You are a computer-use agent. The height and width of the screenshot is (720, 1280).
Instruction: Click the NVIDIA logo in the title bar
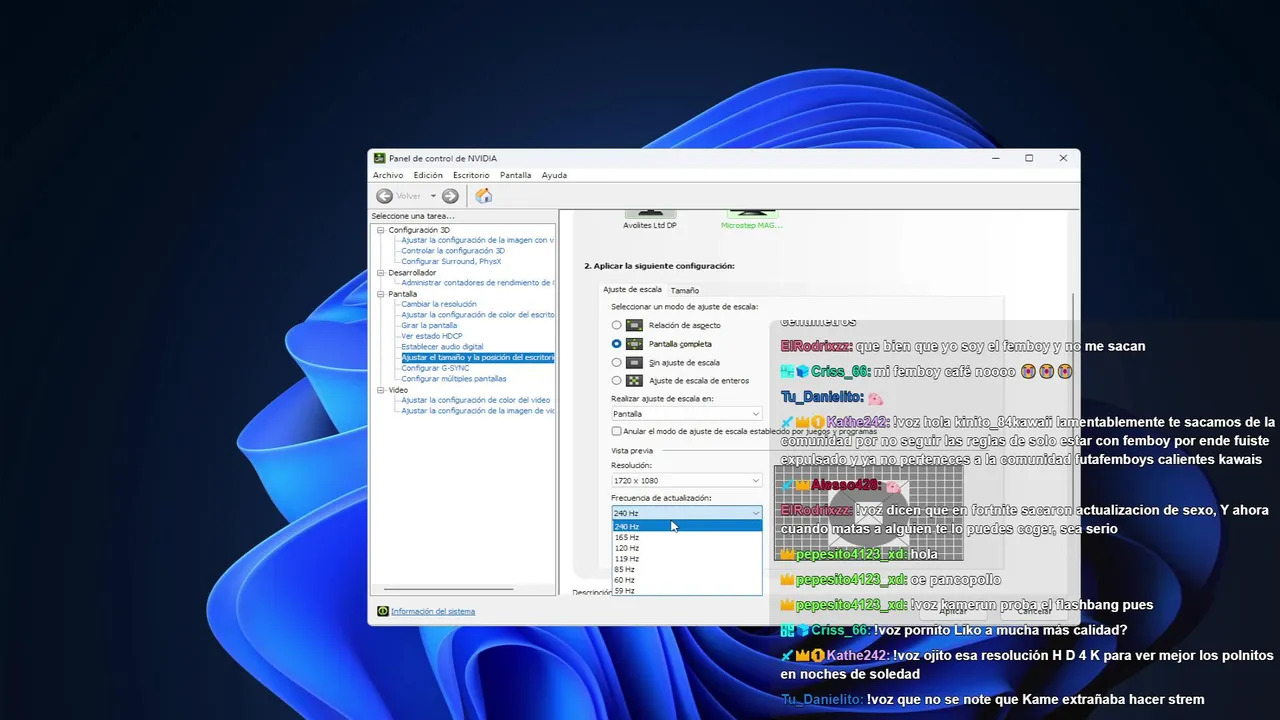379,158
